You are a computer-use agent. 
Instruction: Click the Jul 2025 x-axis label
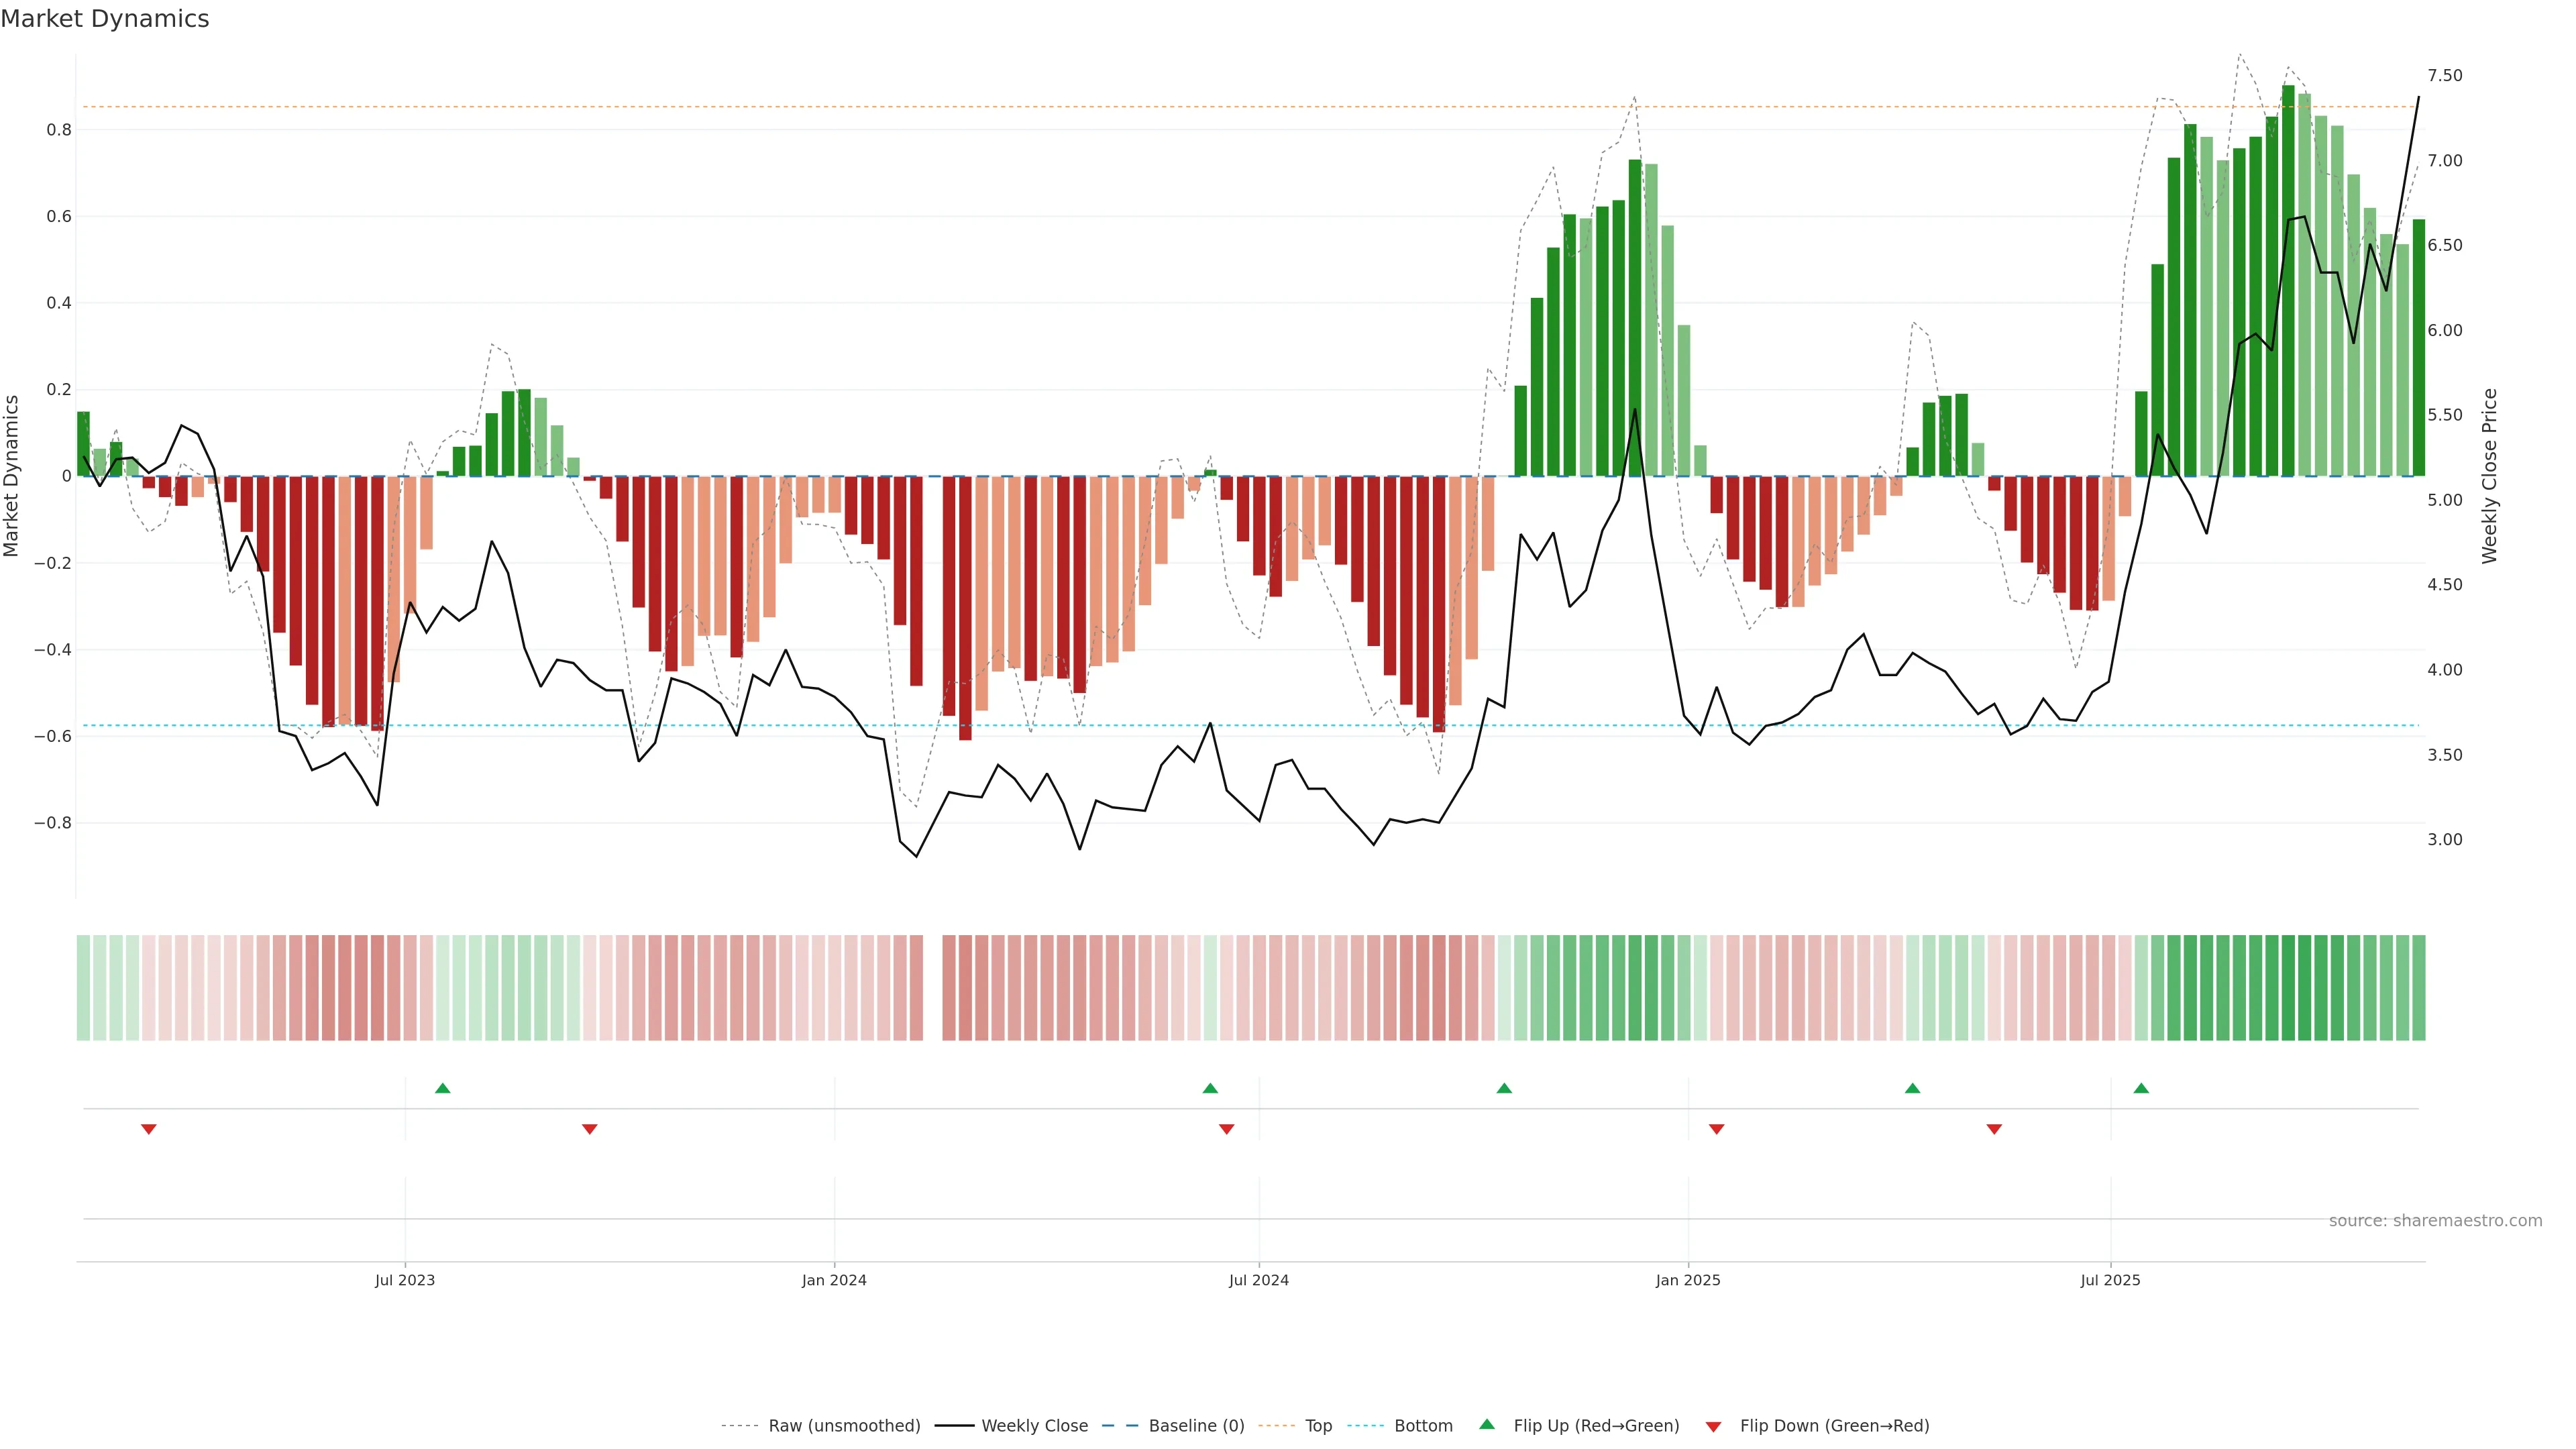tap(2110, 1280)
